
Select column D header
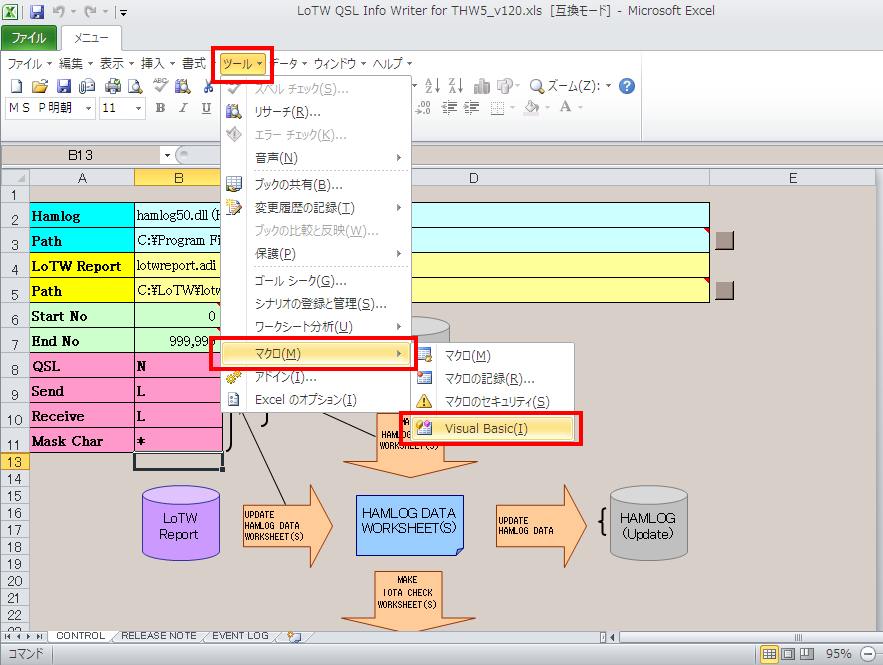pos(473,178)
